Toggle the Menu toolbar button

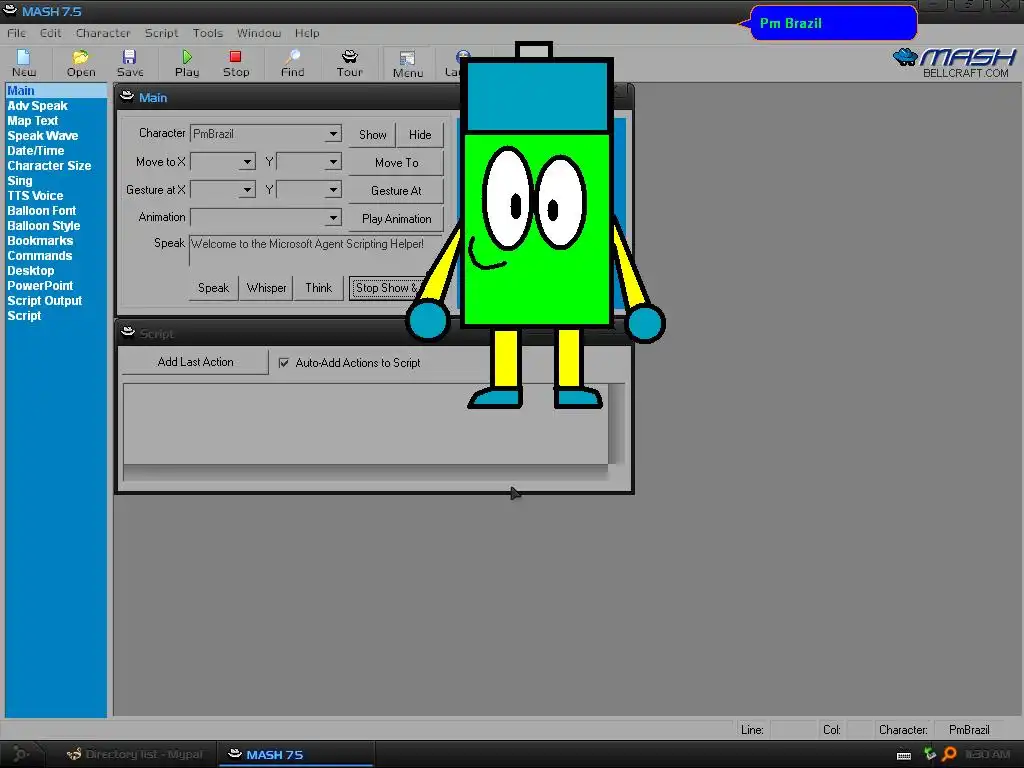408,64
